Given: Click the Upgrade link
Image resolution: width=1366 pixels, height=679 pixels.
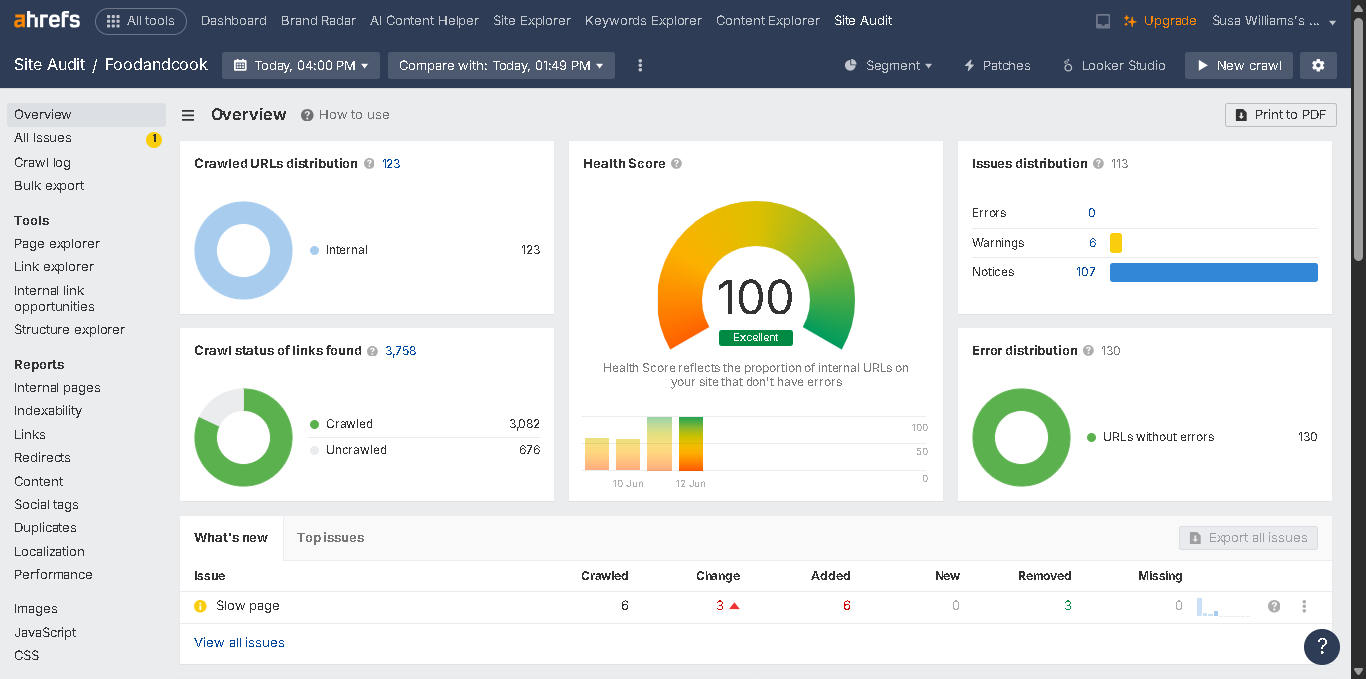Looking at the screenshot, I should (1160, 21).
